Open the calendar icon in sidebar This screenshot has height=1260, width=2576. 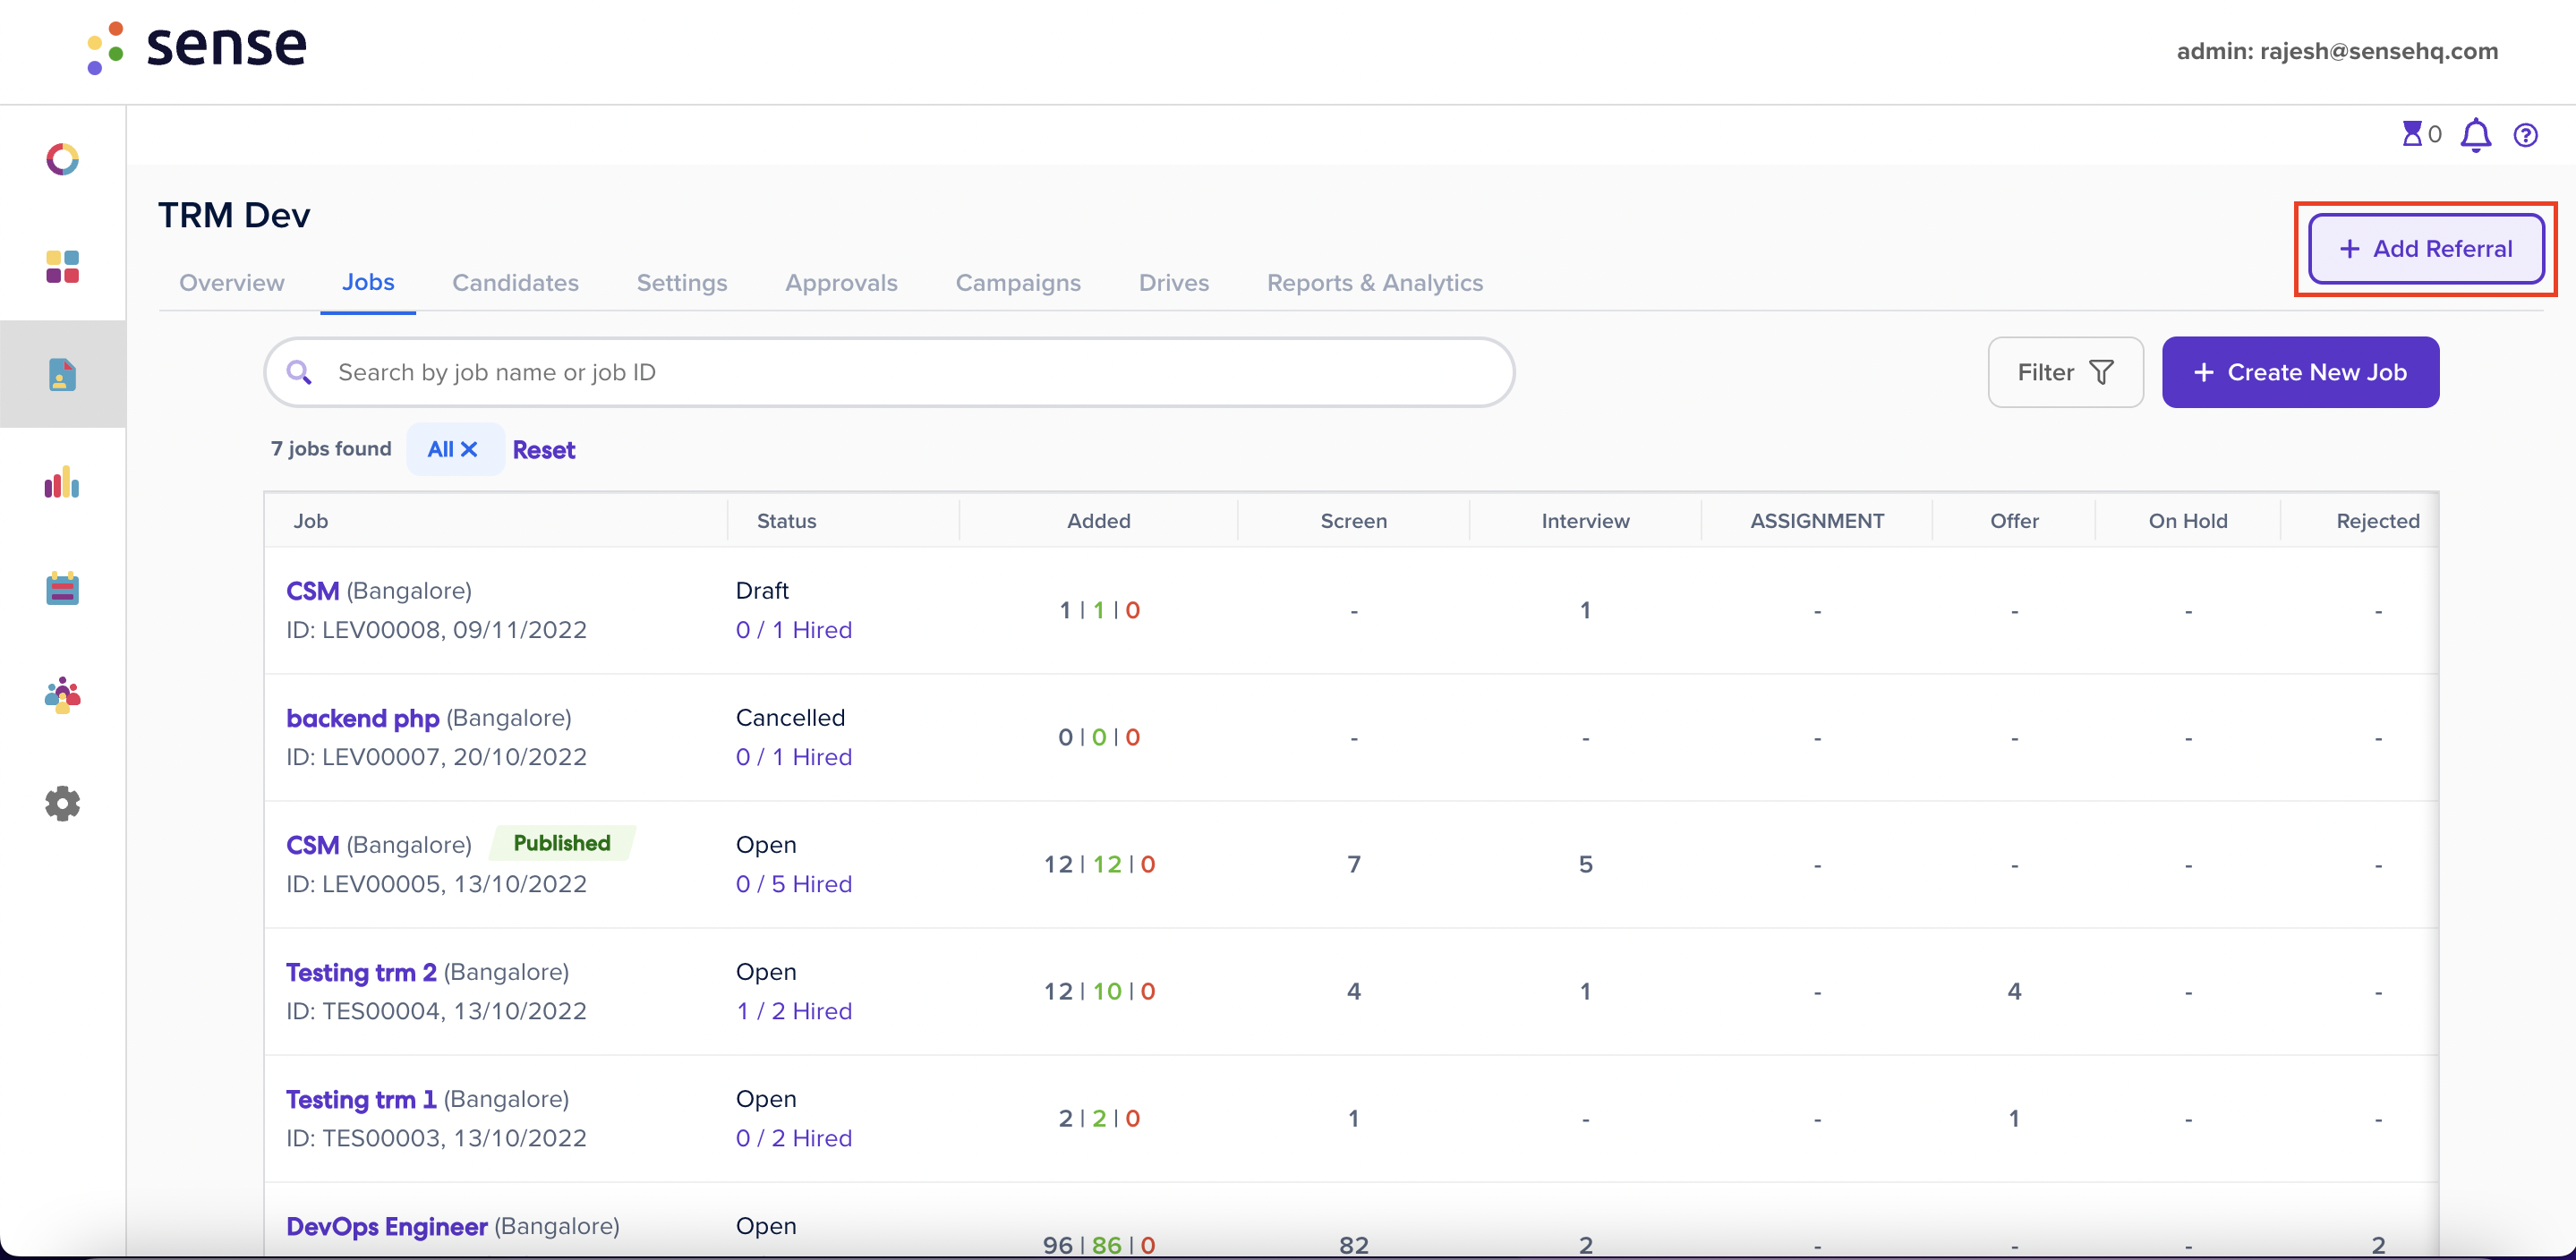coord(62,588)
